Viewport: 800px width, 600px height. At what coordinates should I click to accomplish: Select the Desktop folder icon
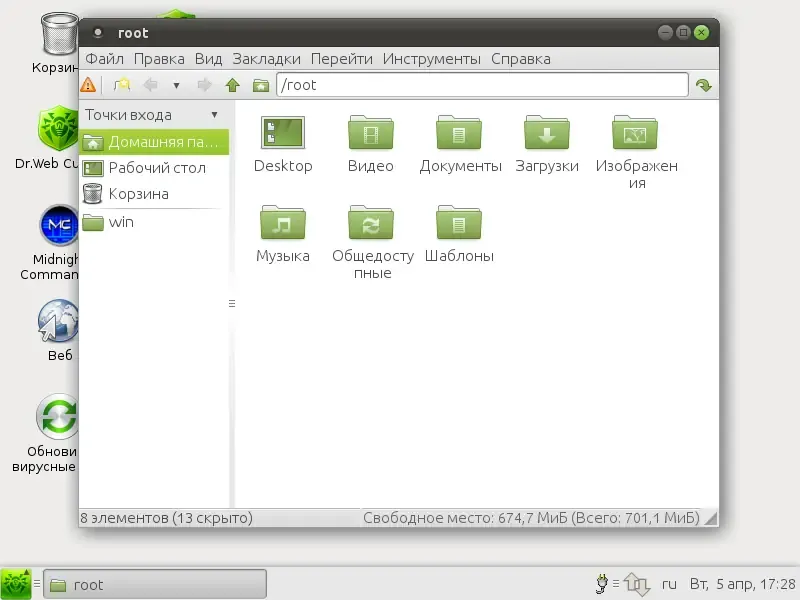coord(283,144)
